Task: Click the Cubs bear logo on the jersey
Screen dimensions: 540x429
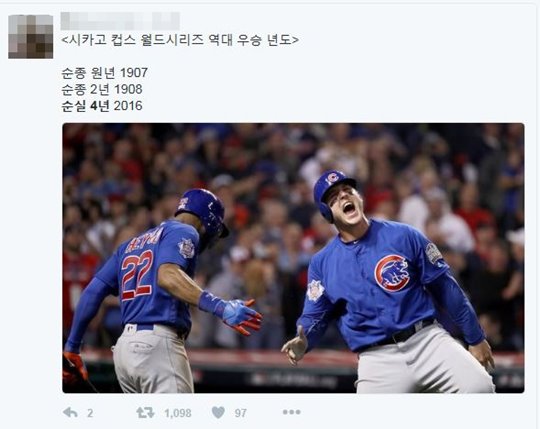Action: point(392,273)
